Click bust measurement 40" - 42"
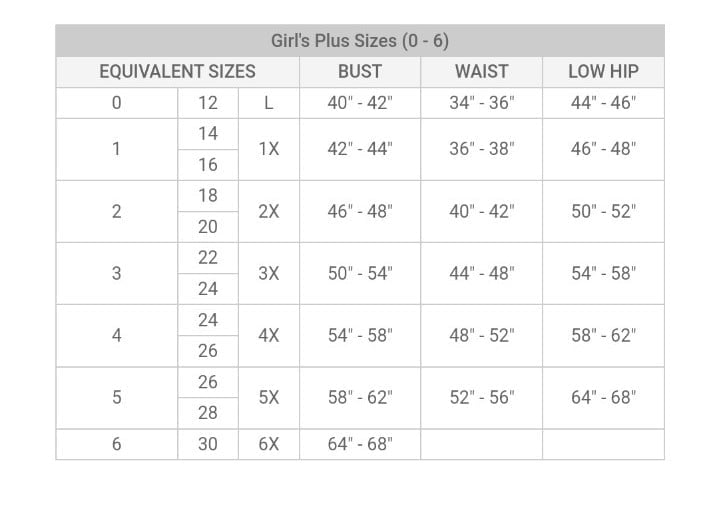 pyautogui.click(x=360, y=103)
